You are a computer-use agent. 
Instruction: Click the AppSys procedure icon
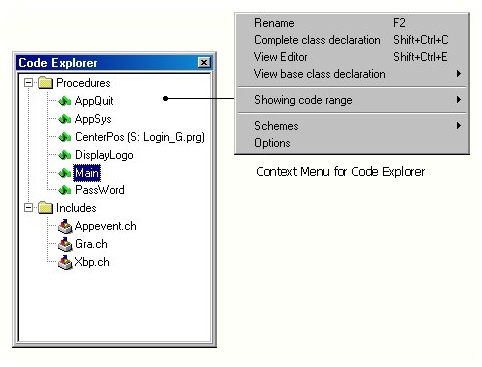point(65,119)
